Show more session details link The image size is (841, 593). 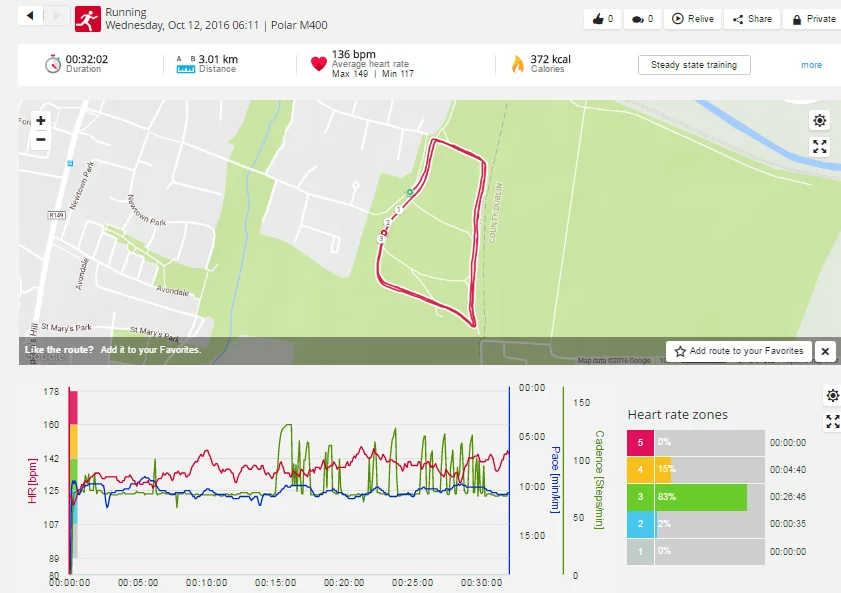pos(811,65)
